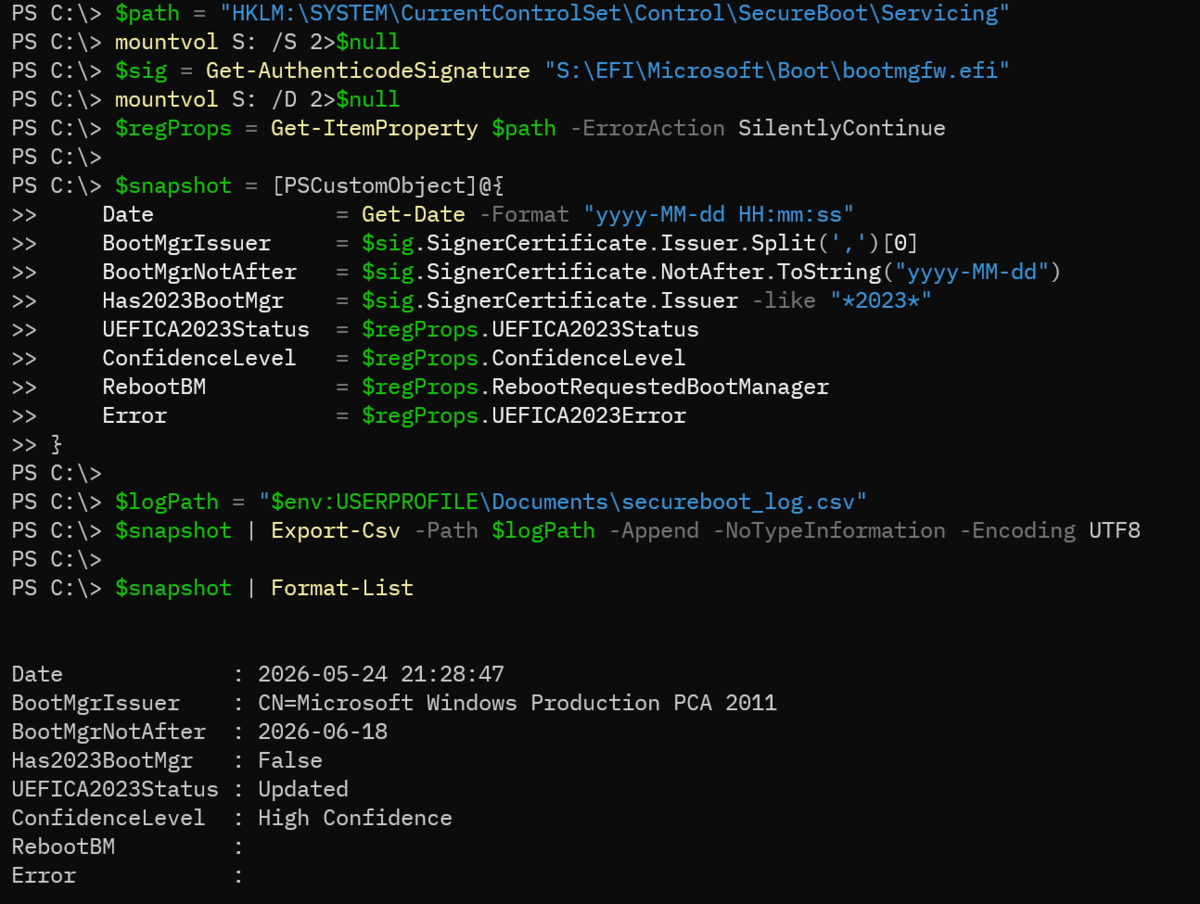Click the $regProps.ConfidenceLevel expression
Screen dimensions: 1200x904
pos(523,358)
